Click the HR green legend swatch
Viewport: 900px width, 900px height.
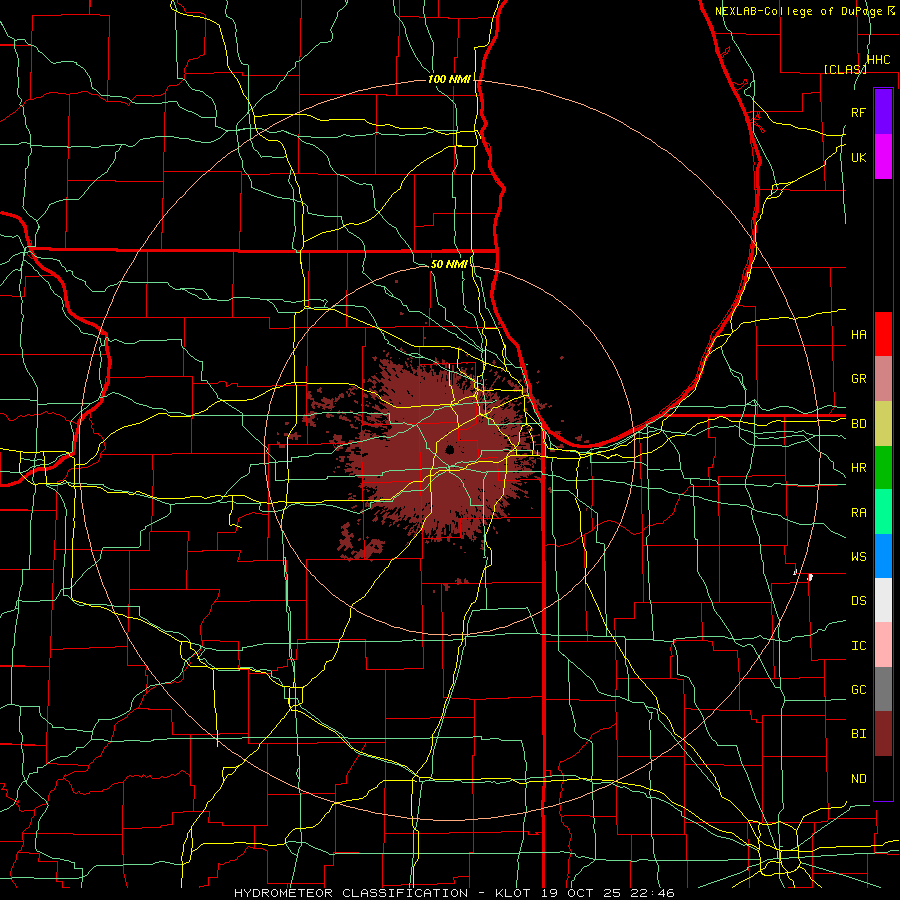coord(883,468)
